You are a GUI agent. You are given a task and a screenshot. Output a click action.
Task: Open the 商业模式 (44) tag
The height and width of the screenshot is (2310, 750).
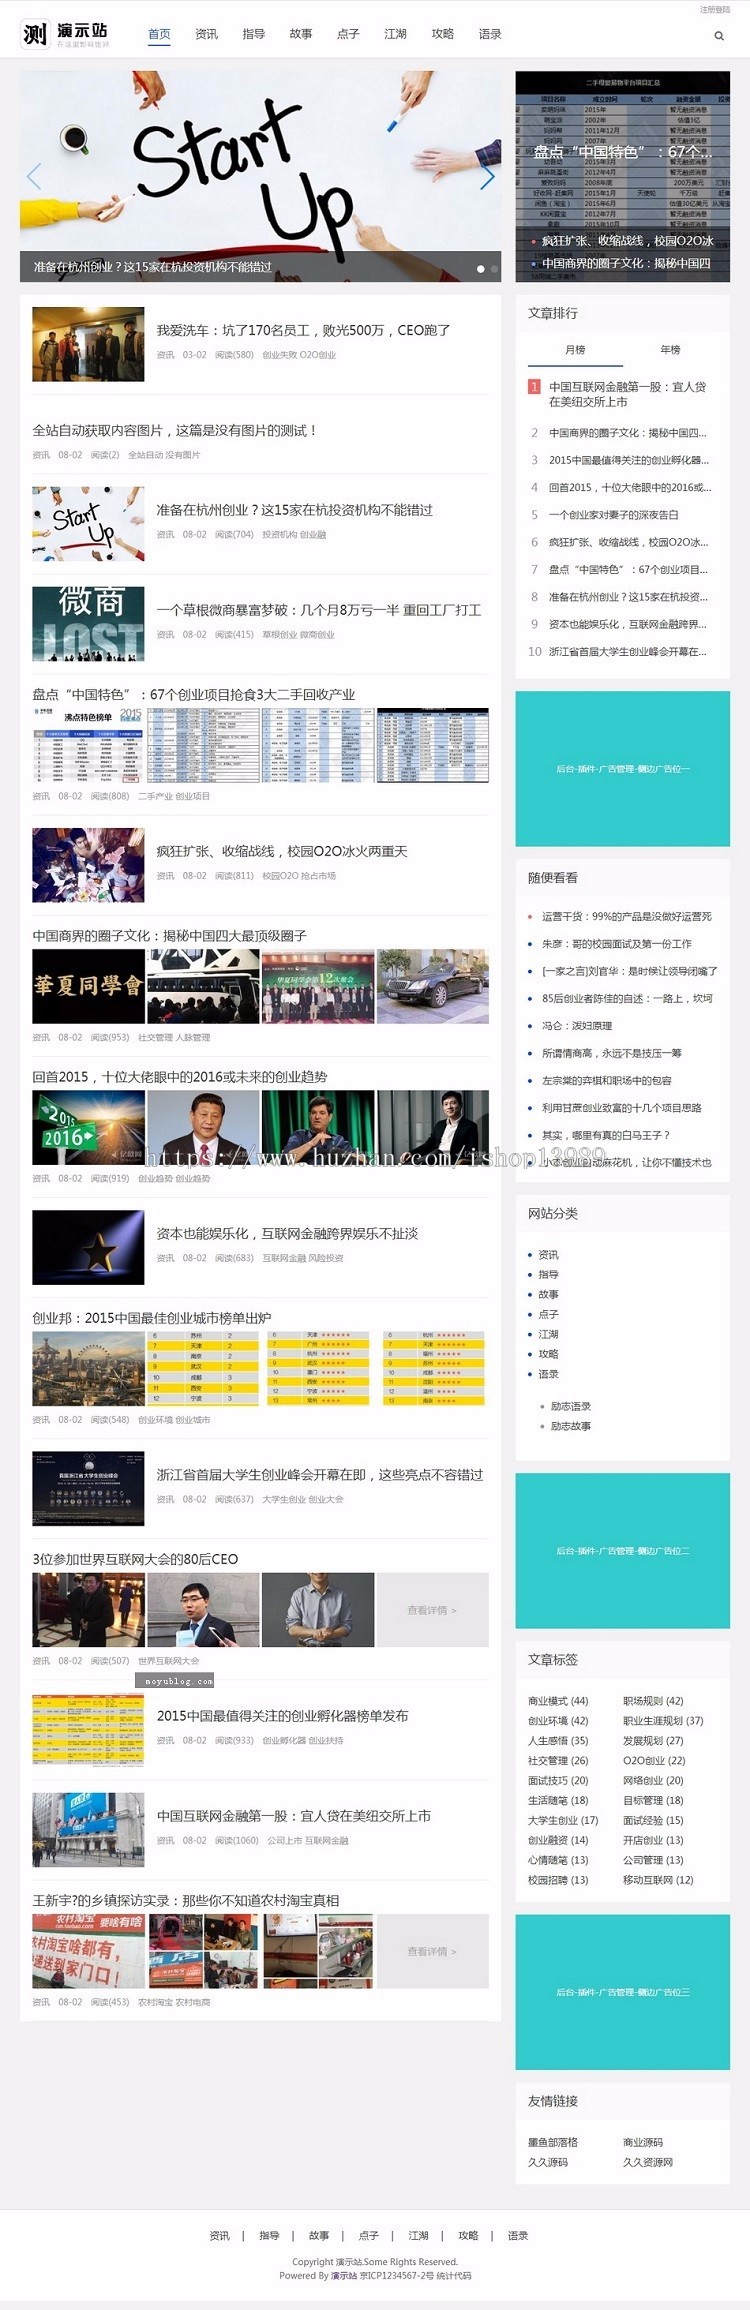[x=558, y=1701]
